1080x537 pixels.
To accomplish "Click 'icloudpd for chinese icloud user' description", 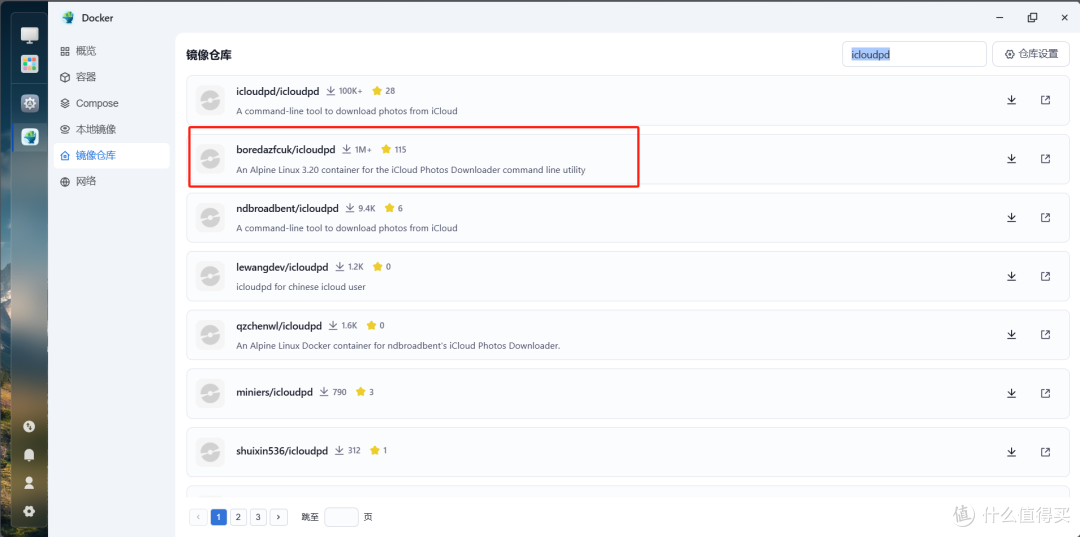I will pyautogui.click(x=300, y=286).
